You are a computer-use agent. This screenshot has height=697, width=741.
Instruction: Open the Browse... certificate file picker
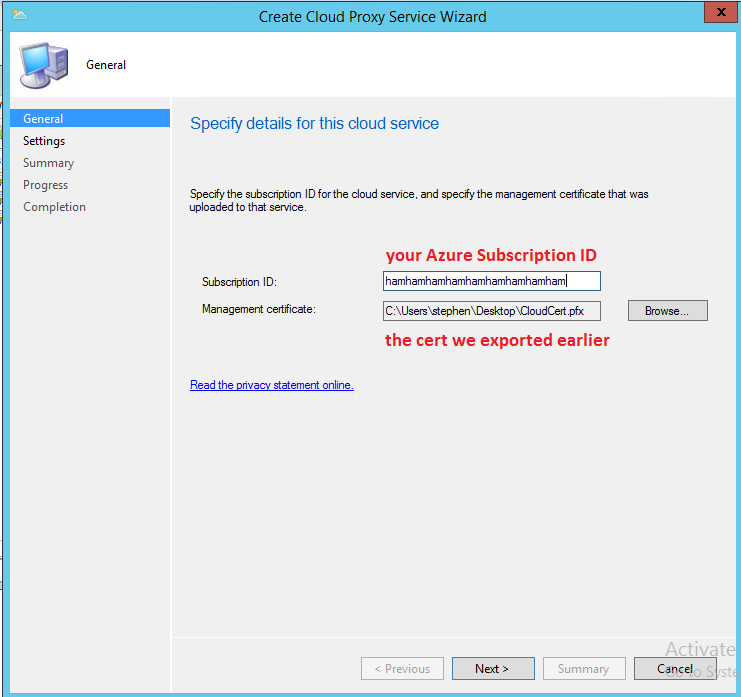pos(667,311)
